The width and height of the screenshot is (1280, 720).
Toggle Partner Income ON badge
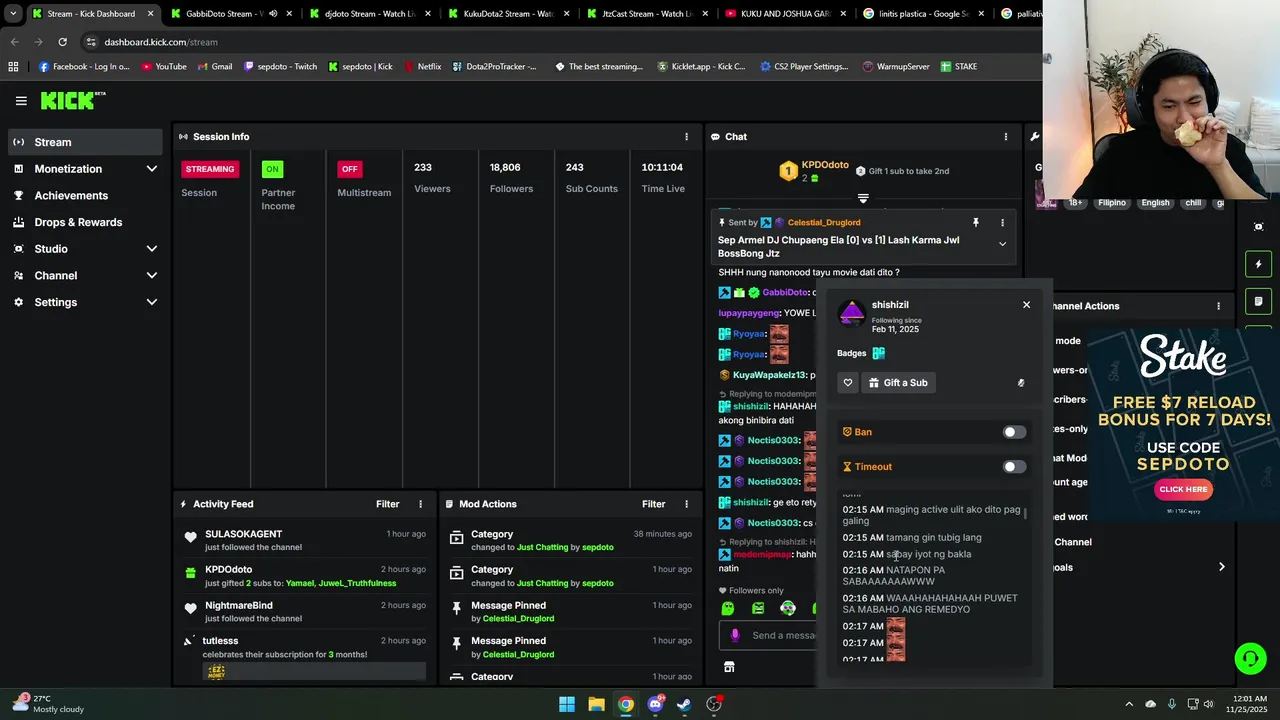[x=272, y=169]
